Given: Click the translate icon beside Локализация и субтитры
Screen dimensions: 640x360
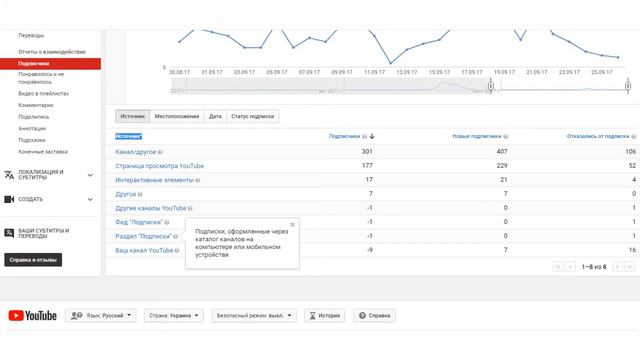Looking at the screenshot, I should coord(9,175).
